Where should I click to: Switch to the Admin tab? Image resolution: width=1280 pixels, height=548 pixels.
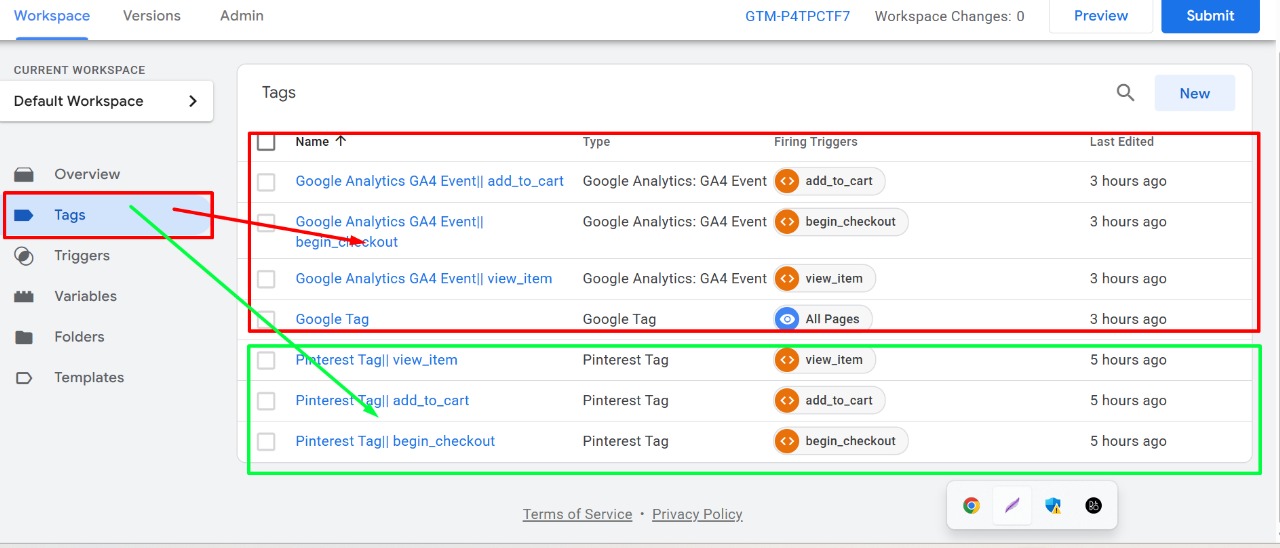[242, 16]
